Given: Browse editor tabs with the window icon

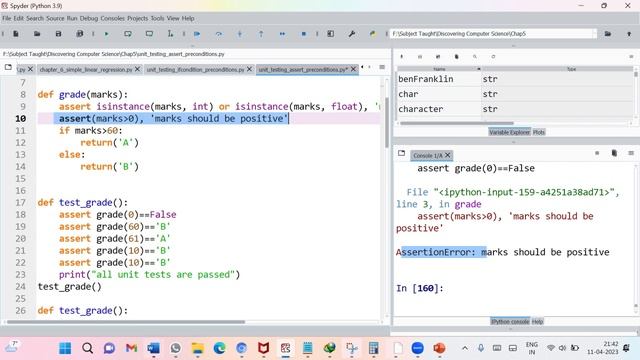Looking at the screenshot, I should tap(8, 67).
